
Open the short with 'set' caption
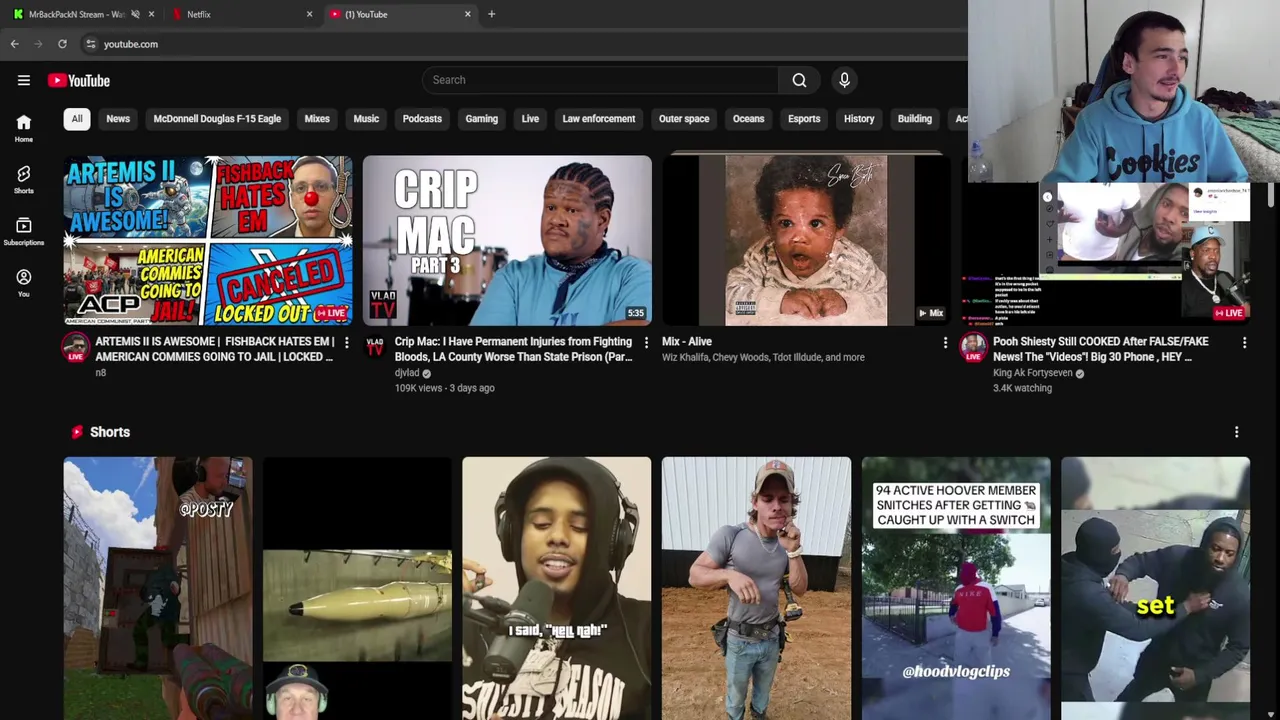point(1155,588)
